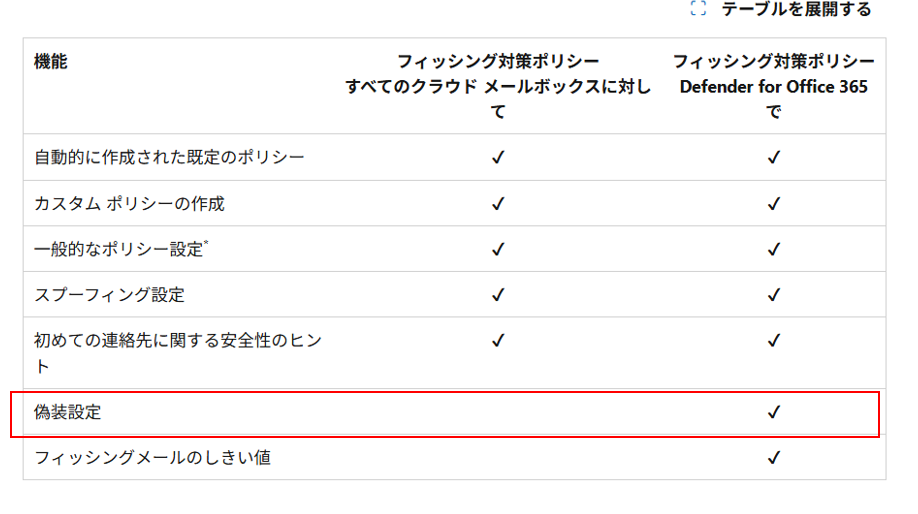Viewport: 918px width, 514px height.
Task: Click the expand table icon
Action: (698, 9)
